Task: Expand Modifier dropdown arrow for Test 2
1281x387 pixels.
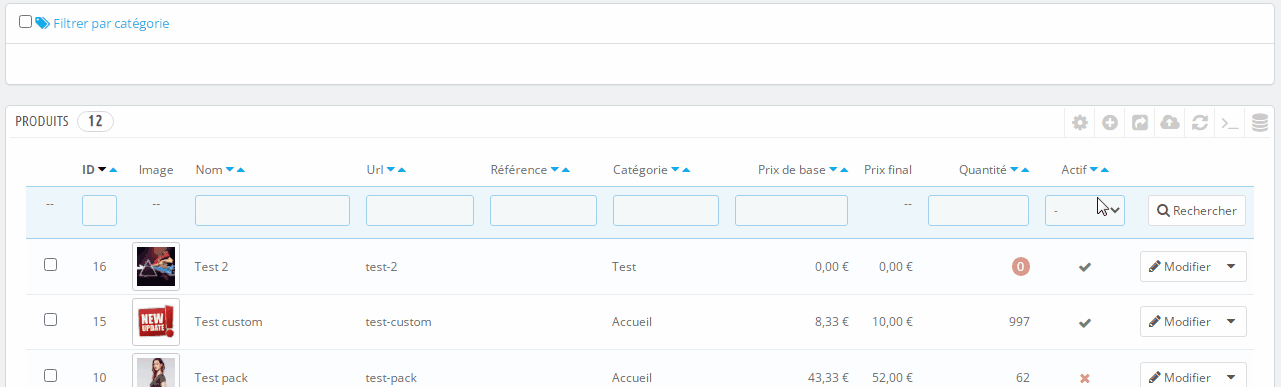Action: coord(1232,267)
